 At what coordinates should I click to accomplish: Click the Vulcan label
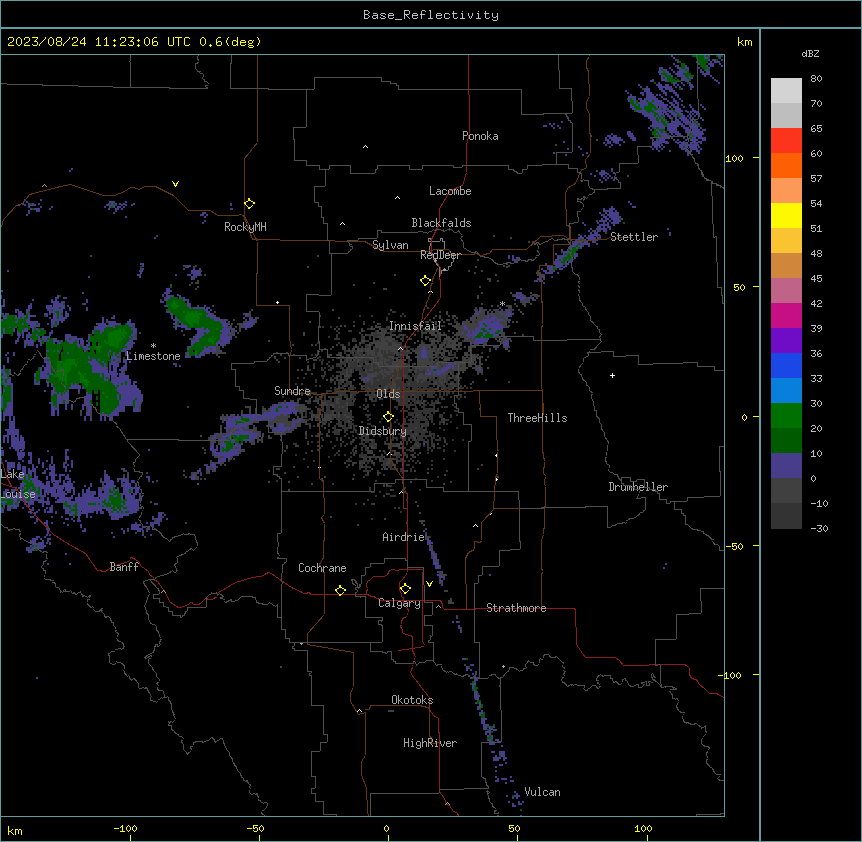coord(543,792)
